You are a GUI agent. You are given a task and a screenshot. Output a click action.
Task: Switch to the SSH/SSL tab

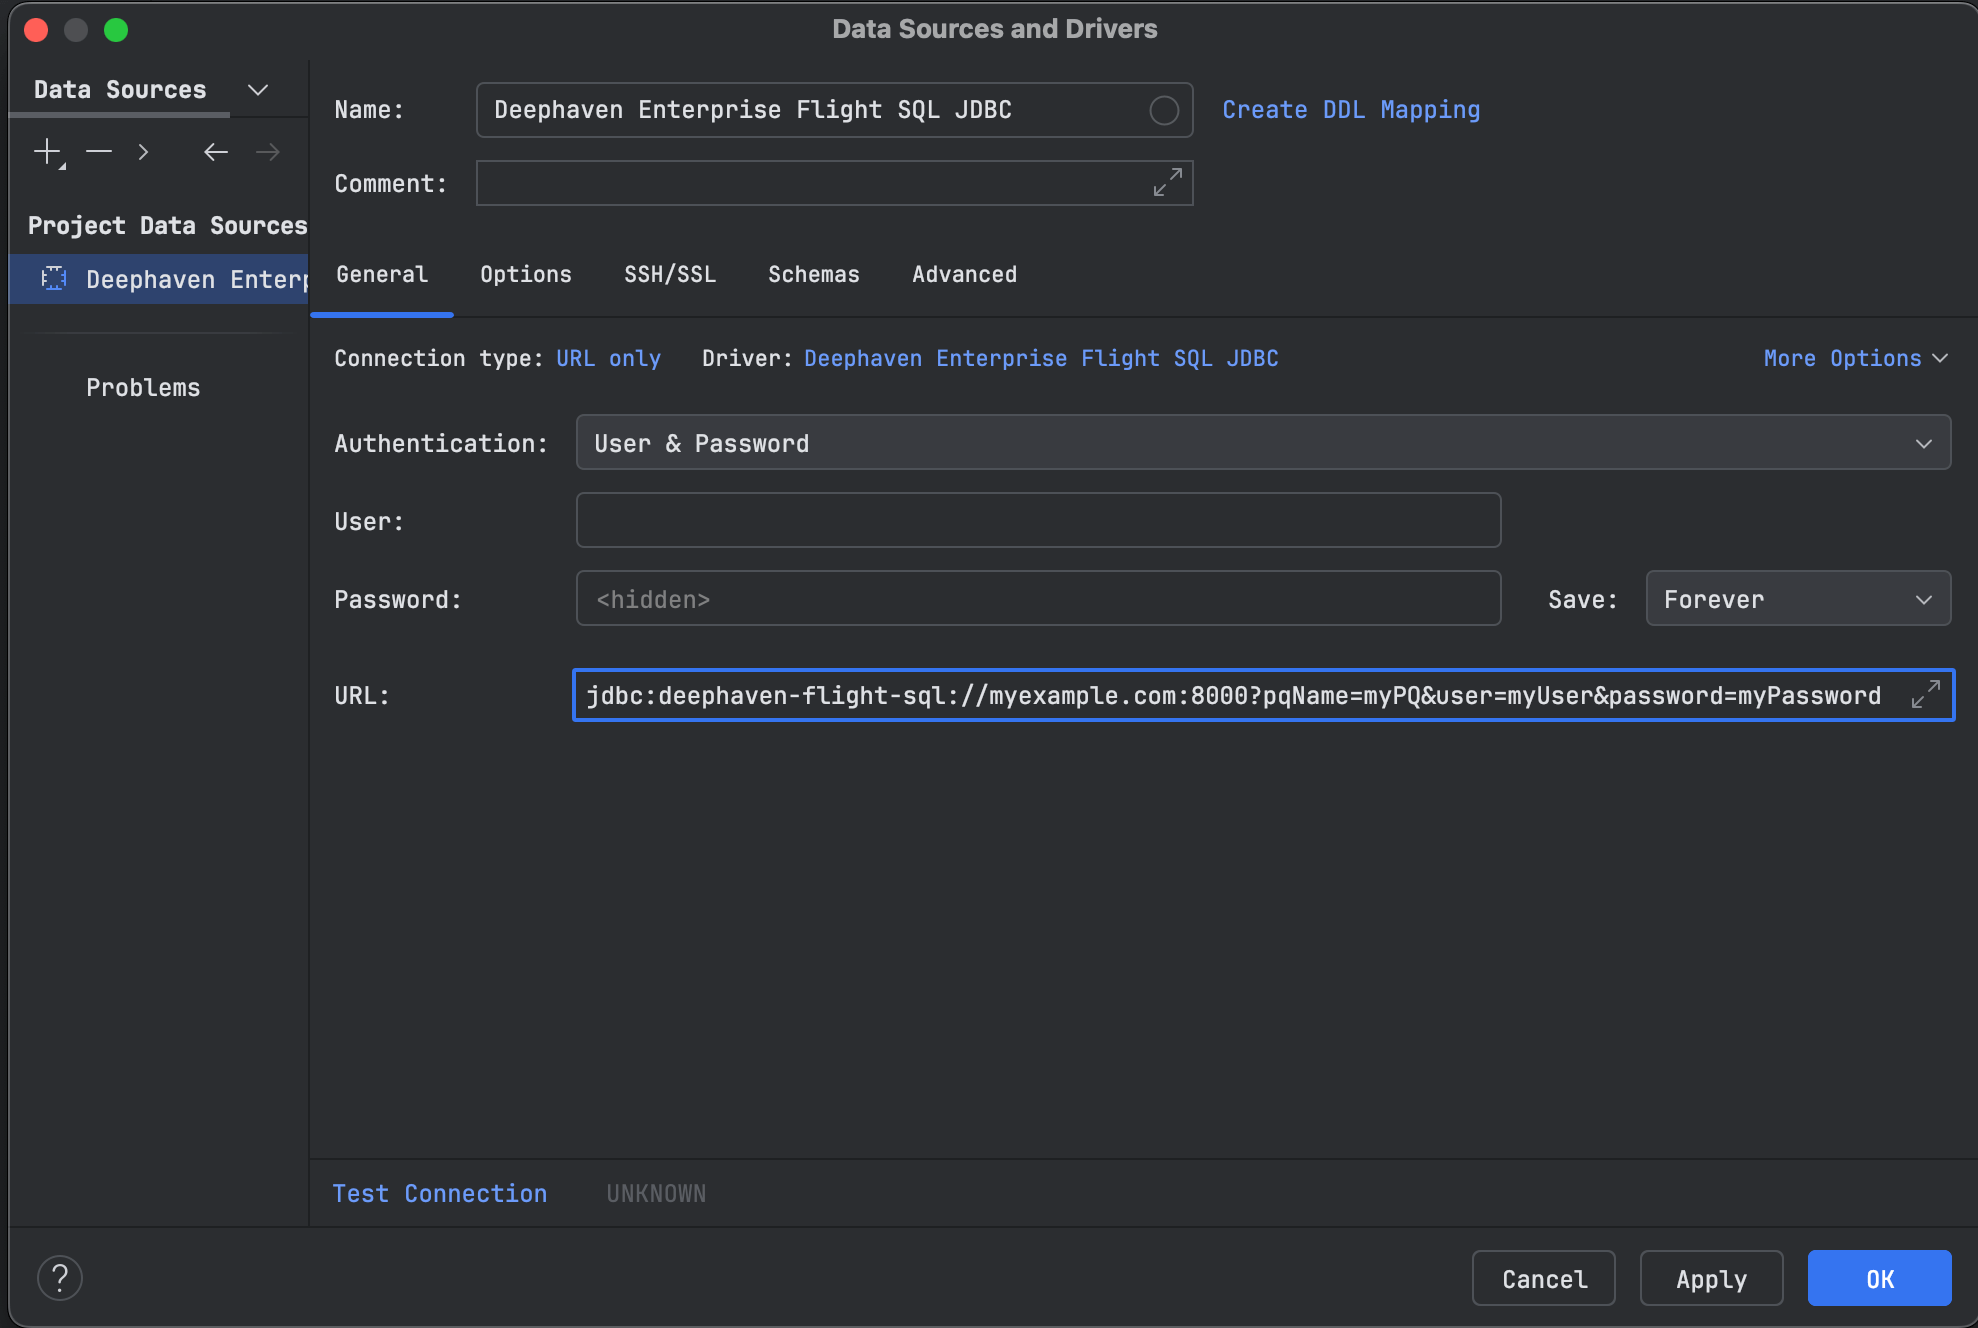[670, 274]
